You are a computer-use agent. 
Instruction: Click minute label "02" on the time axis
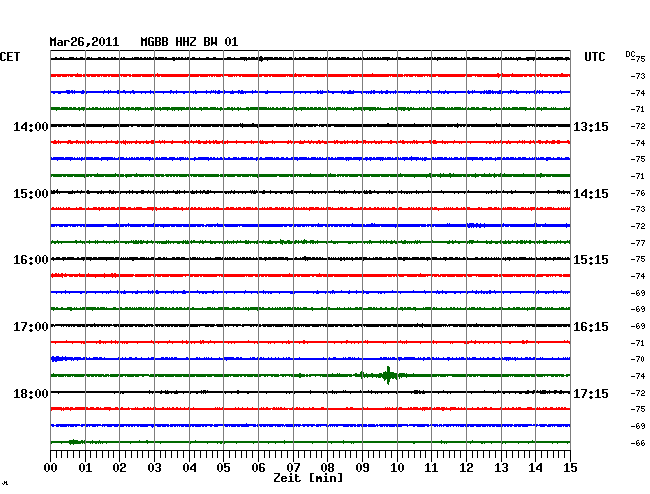(x=119, y=468)
